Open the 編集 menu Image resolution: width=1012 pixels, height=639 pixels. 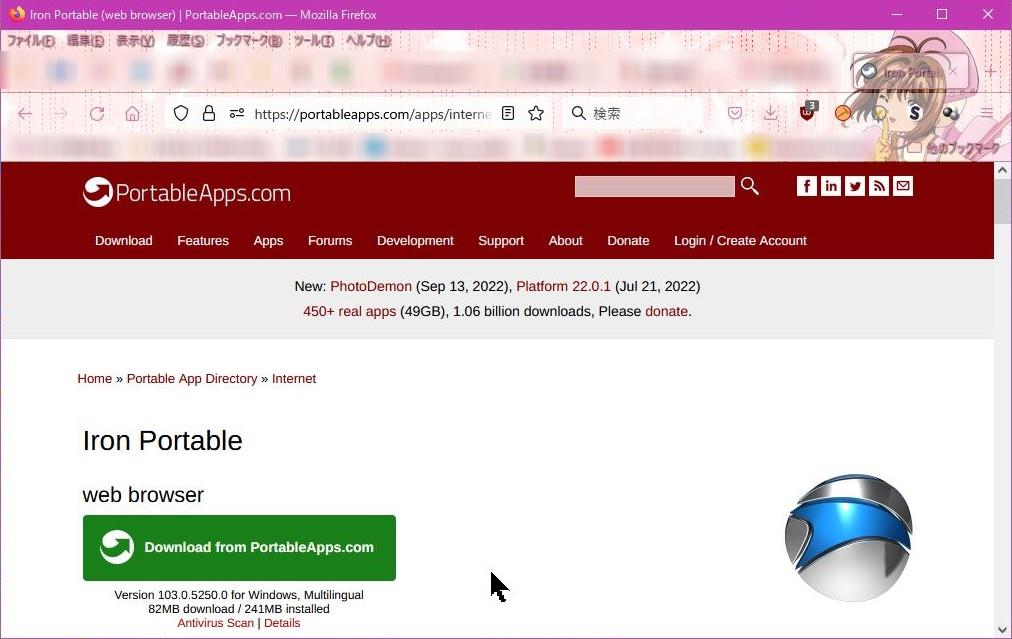click(x=85, y=41)
